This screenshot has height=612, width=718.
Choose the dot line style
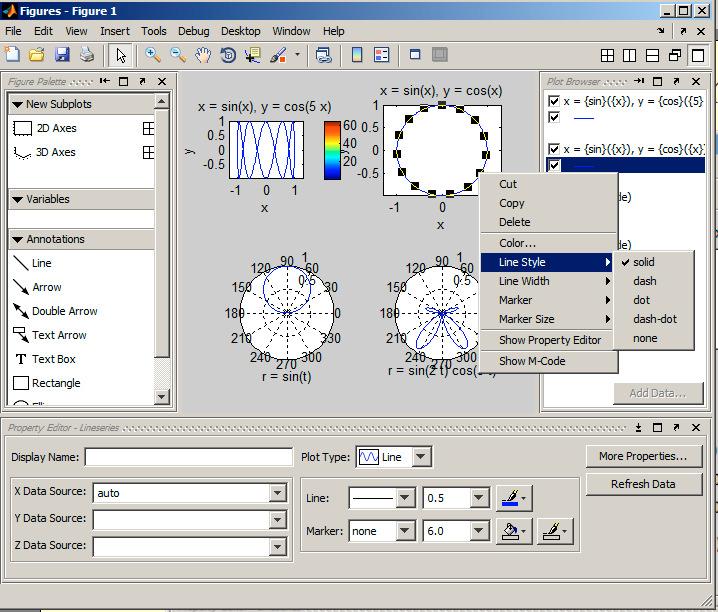(653, 300)
